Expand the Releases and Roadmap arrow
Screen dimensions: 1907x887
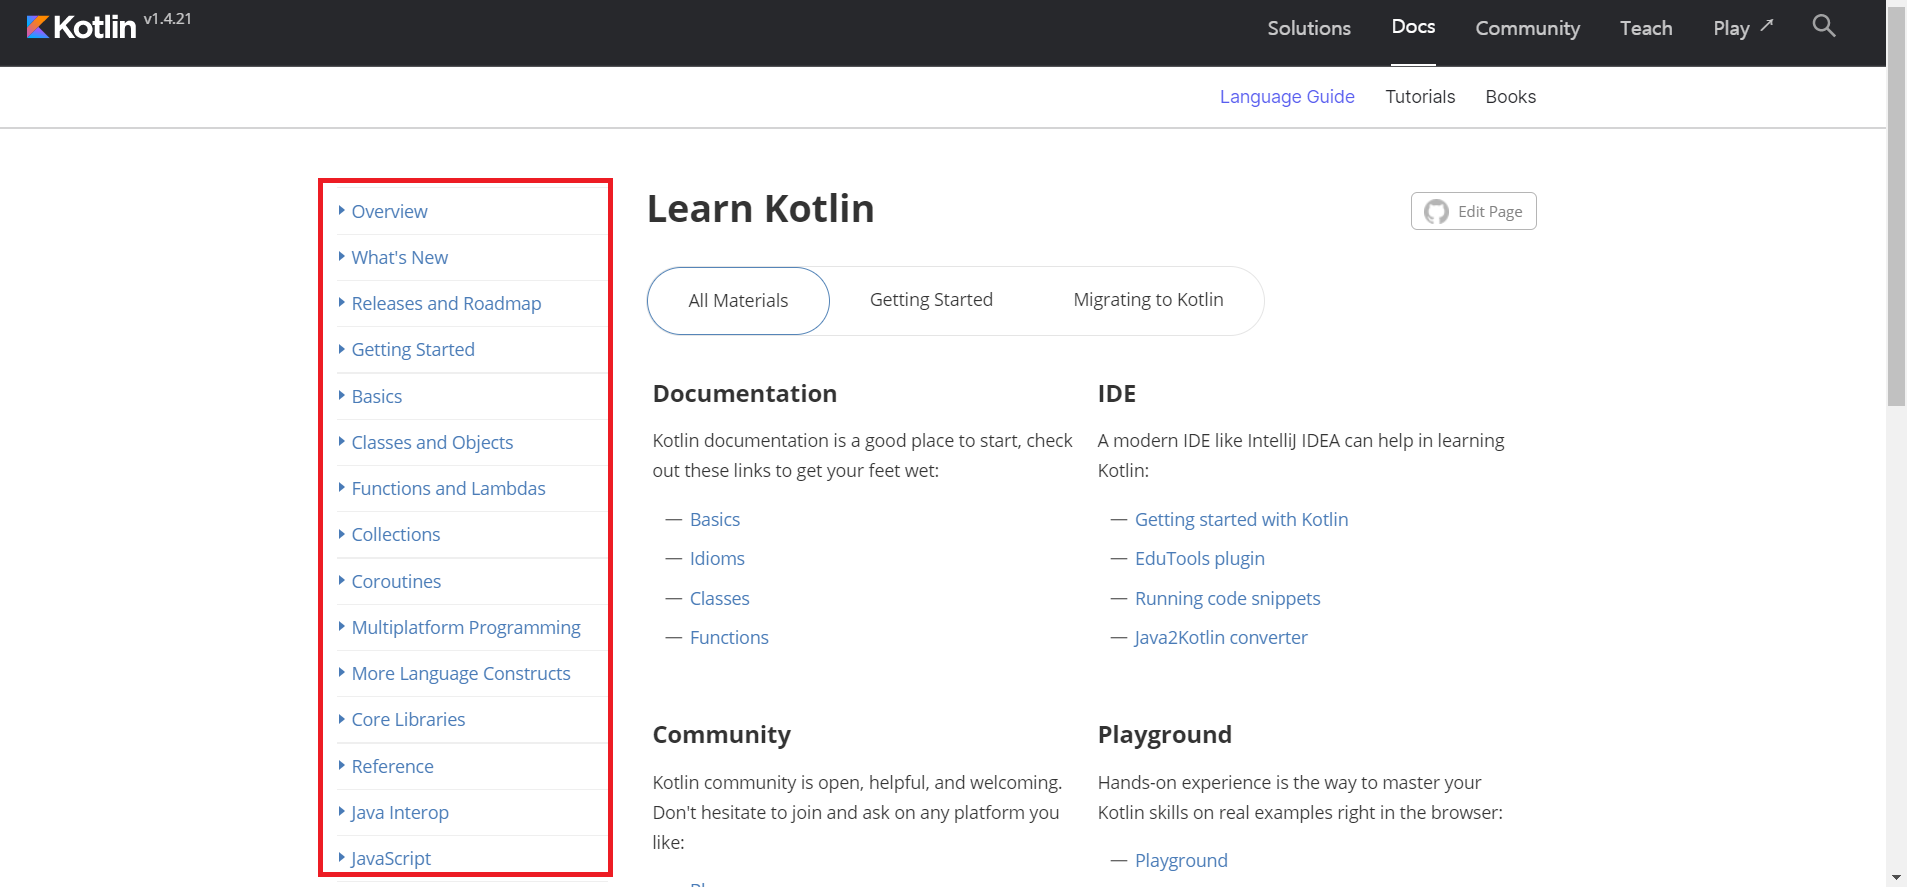click(x=342, y=303)
